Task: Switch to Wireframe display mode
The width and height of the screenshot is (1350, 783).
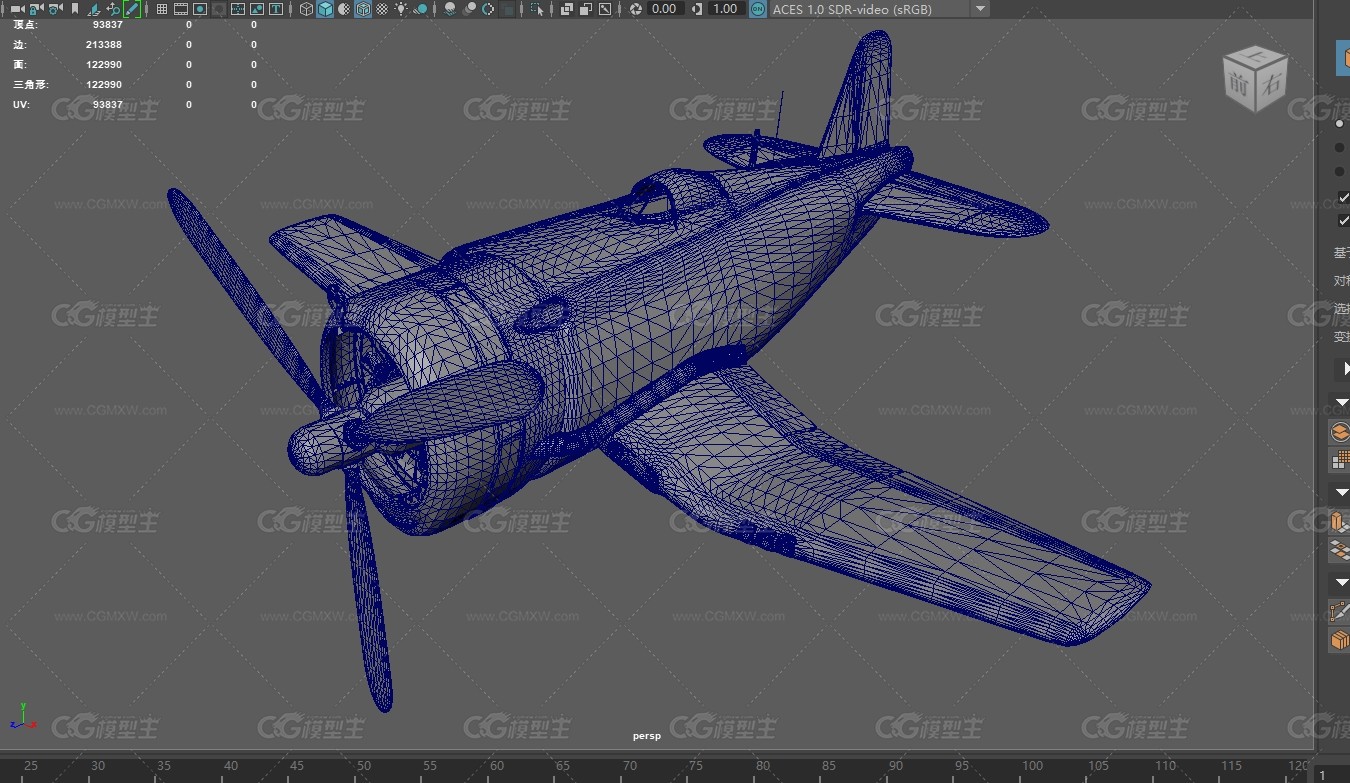Action: [x=307, y=9]
